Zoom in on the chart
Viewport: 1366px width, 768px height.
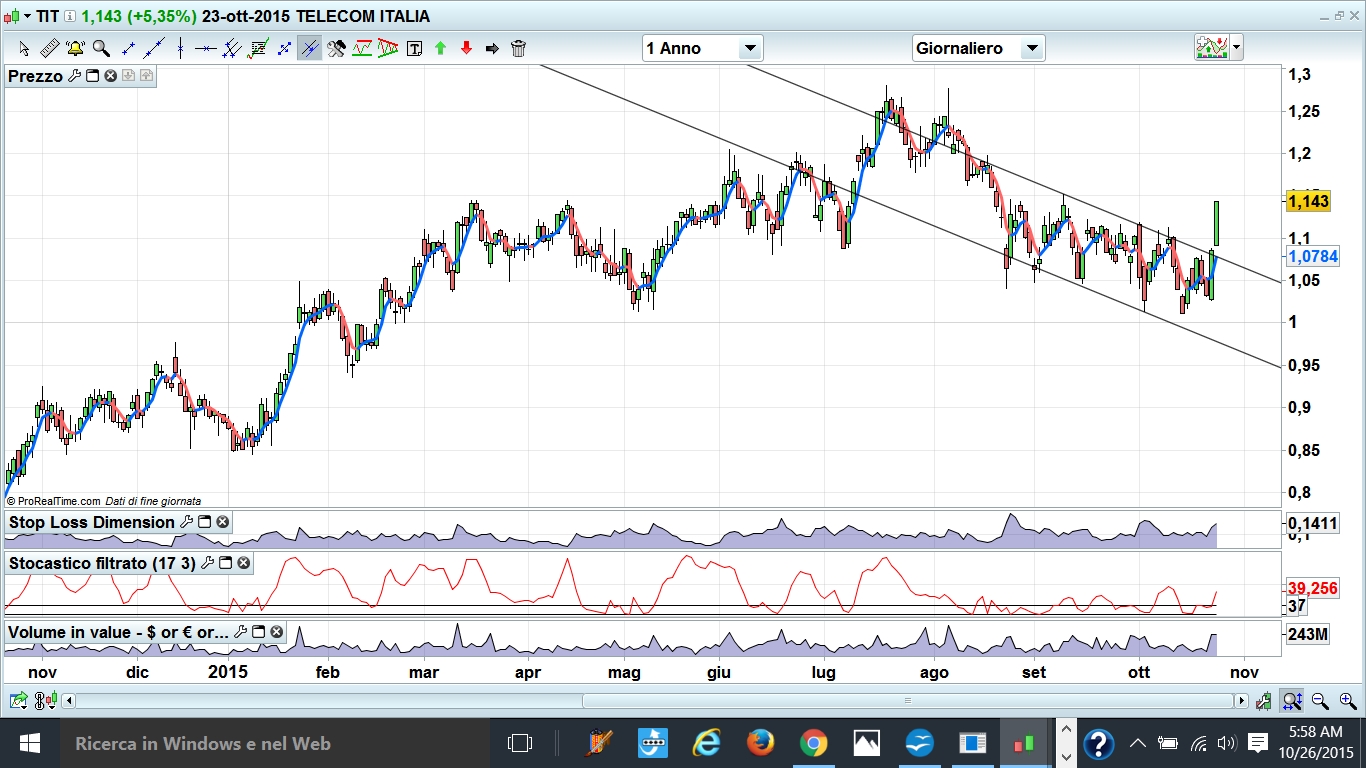click(1347, 701)
